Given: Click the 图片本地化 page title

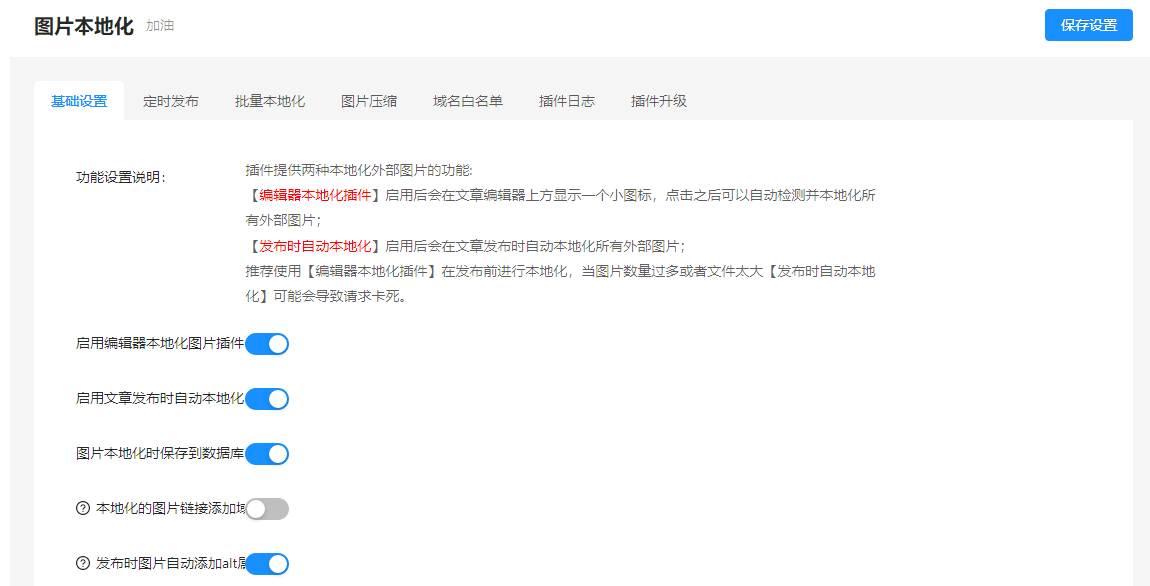Looking at the screenshot, I should tap(84, 26).
